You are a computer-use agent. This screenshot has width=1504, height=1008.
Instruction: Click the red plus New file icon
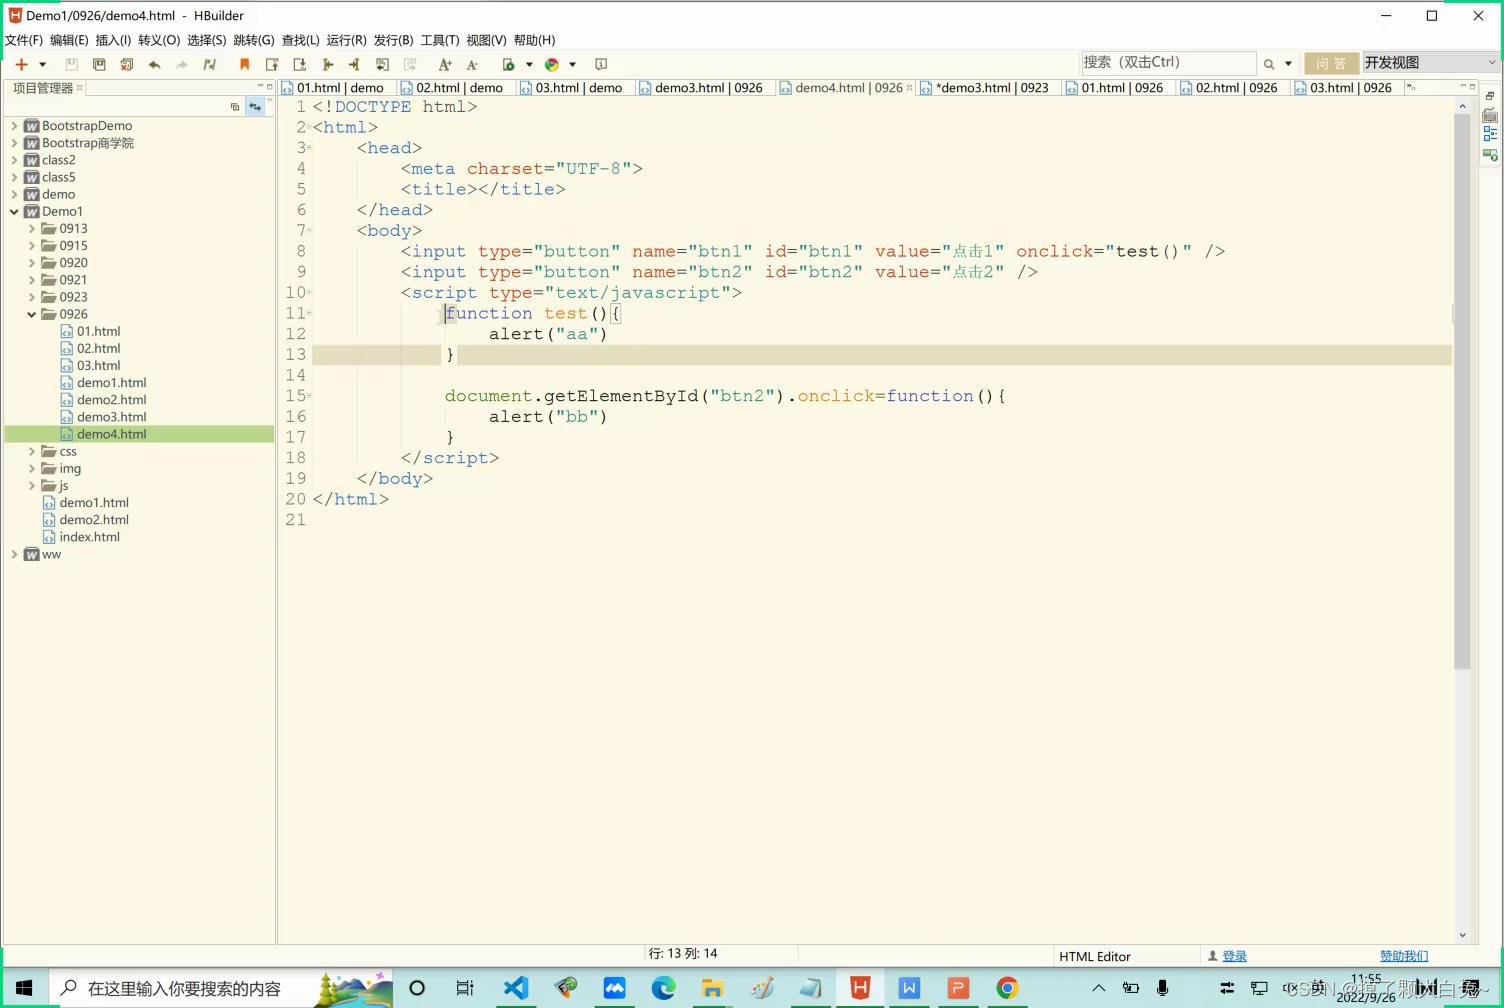tap(21, 64)
